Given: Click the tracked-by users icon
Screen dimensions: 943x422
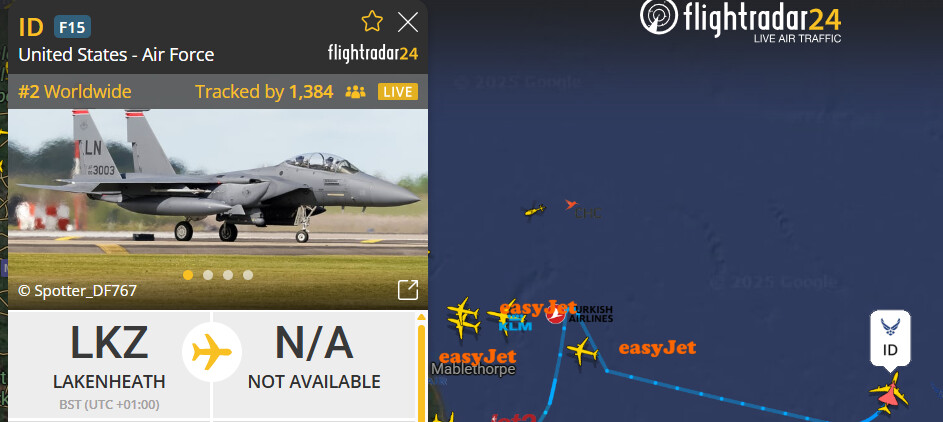Looking at the screenshot, I should [355, 92].
